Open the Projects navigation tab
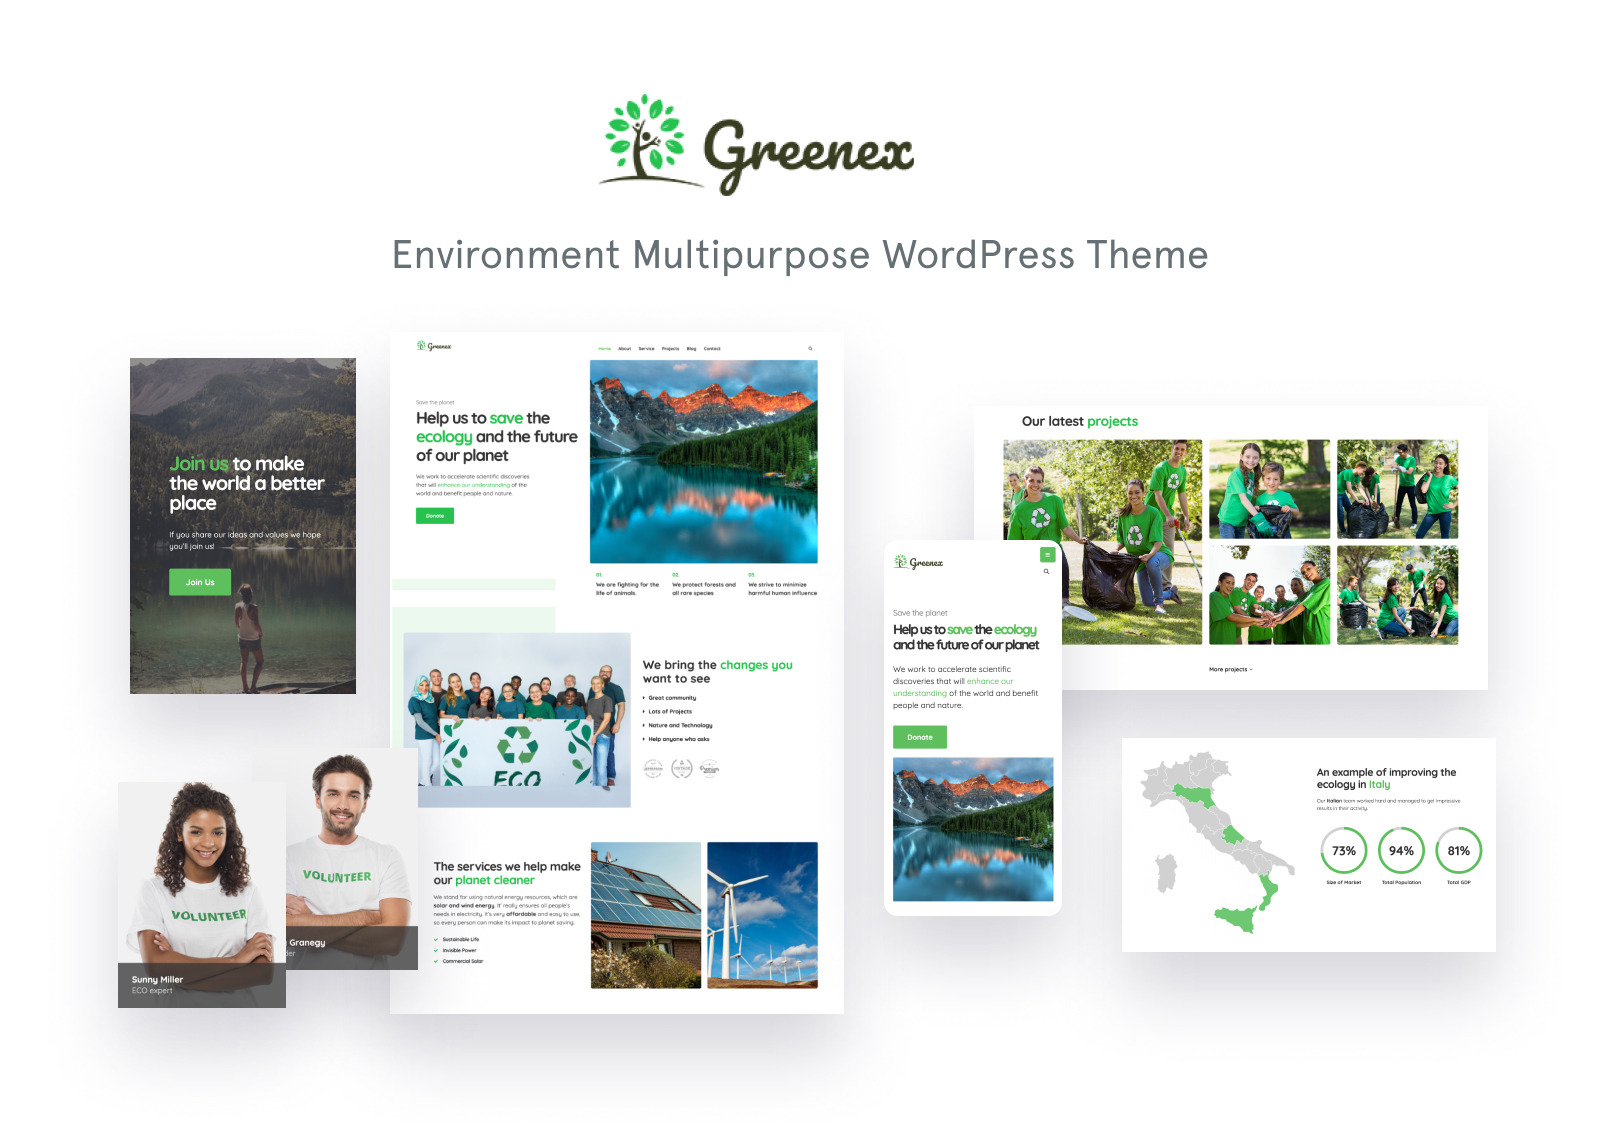Viewport: 1600px width, 1136px height. pos(670,348)
